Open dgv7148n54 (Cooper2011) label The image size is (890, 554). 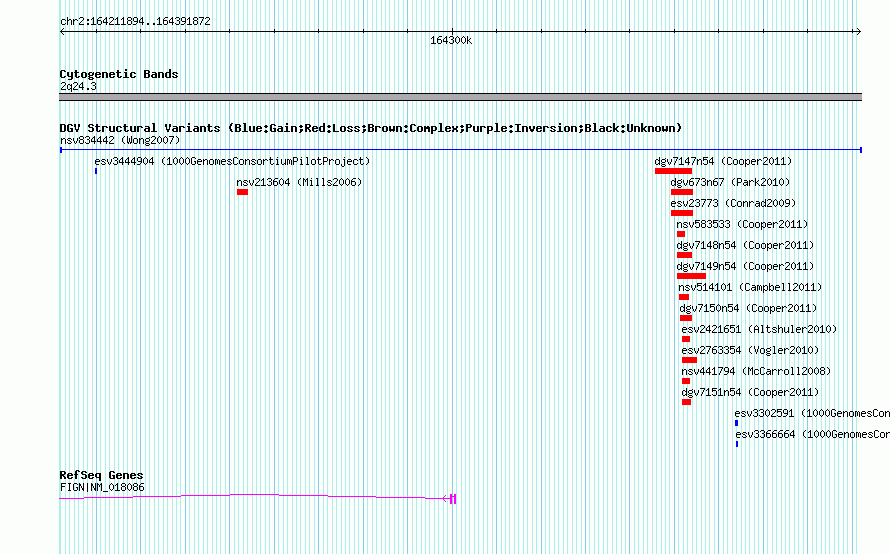tap(745, 245)
